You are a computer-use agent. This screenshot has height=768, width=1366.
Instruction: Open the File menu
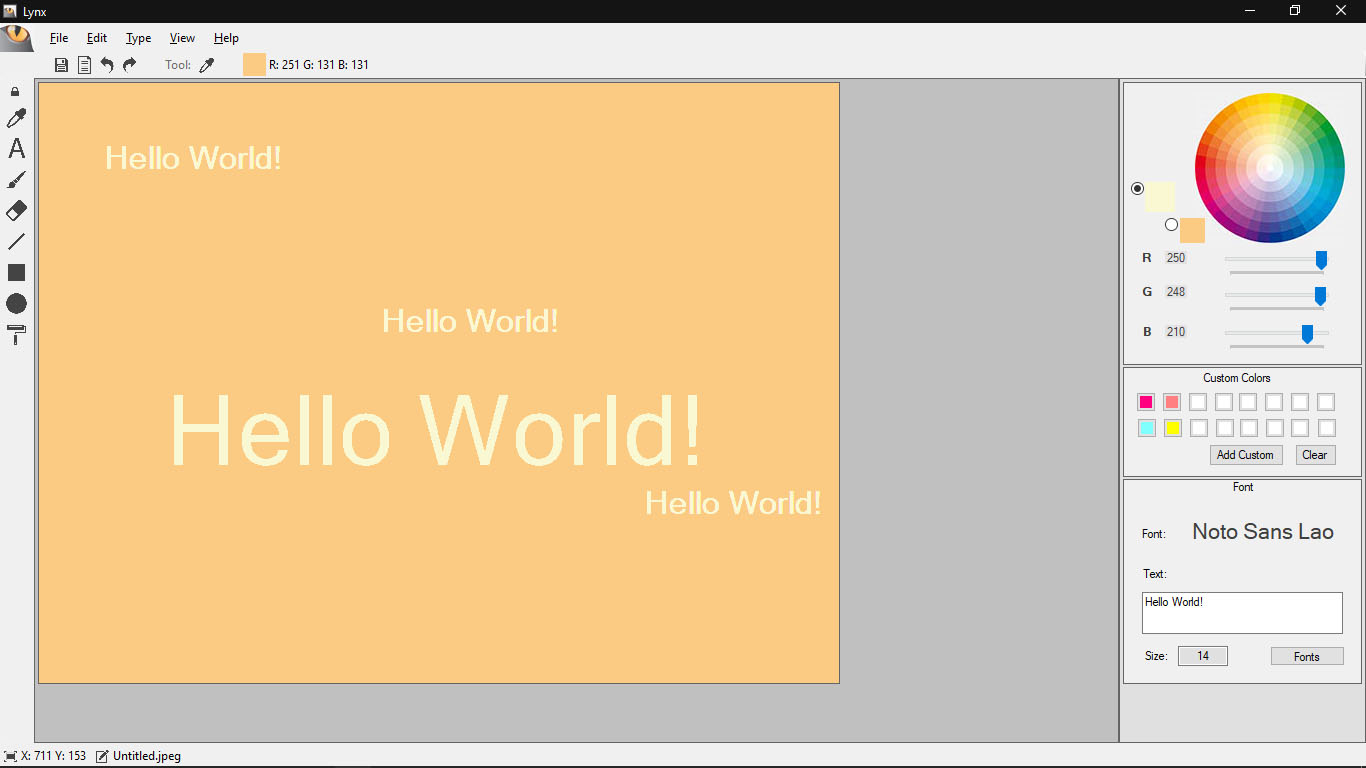coord(59,38)
